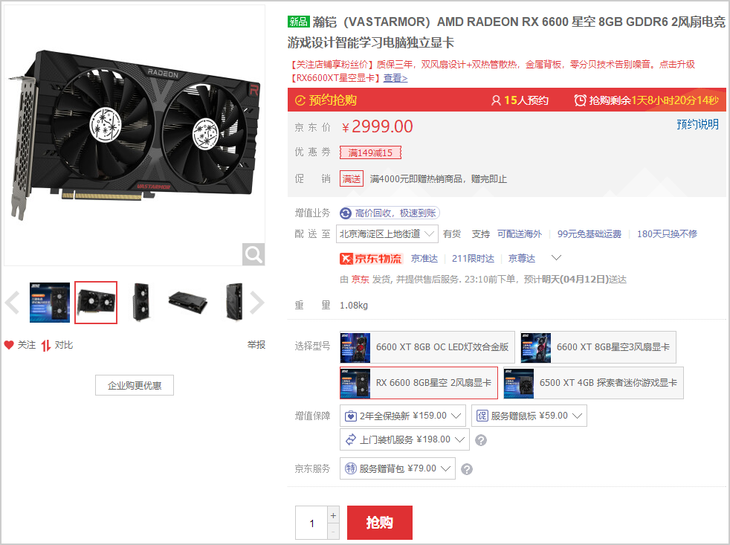Click the 对比 compare arrows icon
This screenshot has height=545, width=730.
[x=46, y=345]
